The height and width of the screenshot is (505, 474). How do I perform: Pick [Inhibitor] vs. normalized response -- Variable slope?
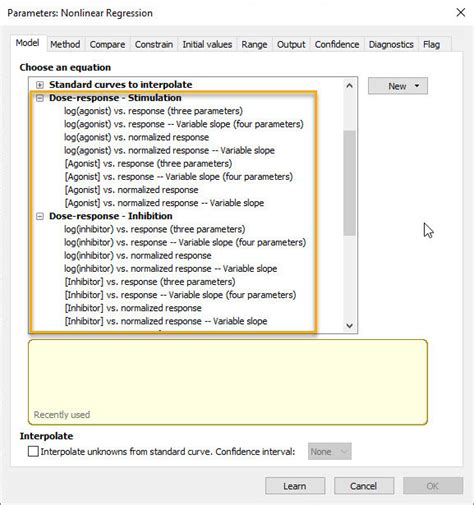(166, 322)
